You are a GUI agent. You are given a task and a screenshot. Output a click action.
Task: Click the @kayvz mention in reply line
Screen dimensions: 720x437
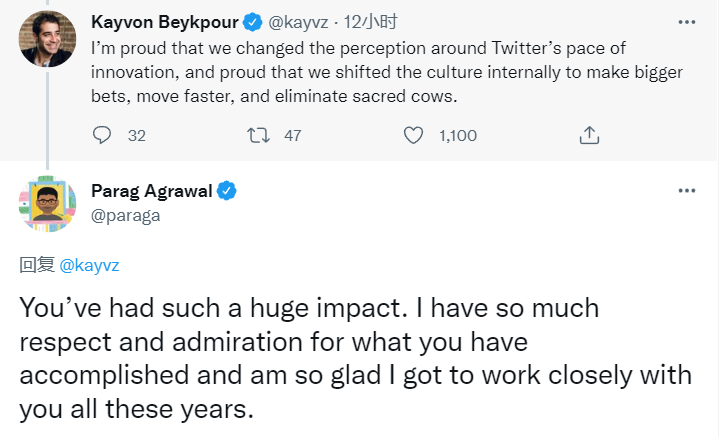point(89,264)
